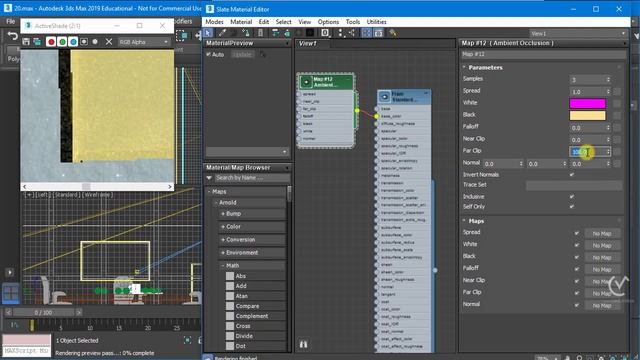Select the Select Tool arrow in Slate toolbar

(208, 33)
